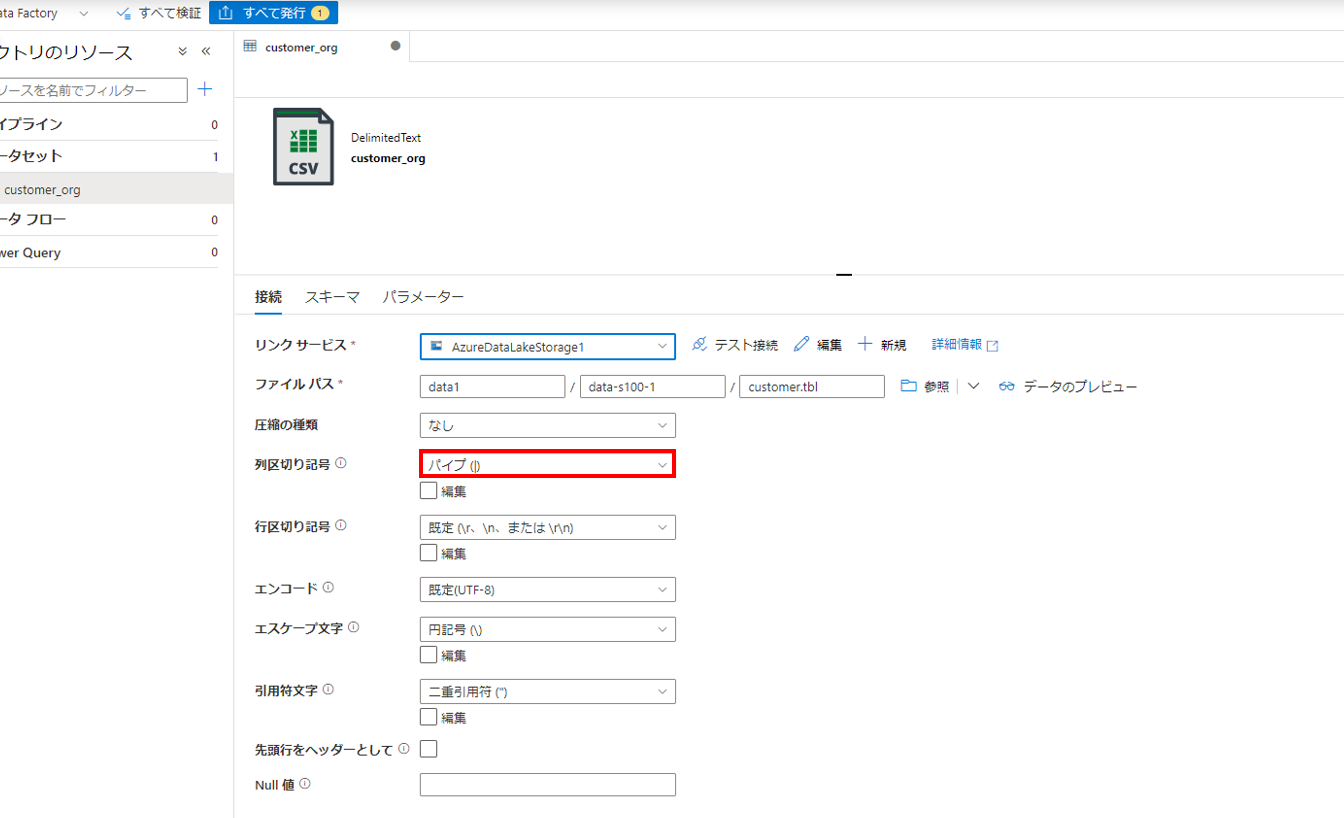Screen dimensions: 1344x818
Task: Open the 詳細情報 link
Action: coord(965,345)
